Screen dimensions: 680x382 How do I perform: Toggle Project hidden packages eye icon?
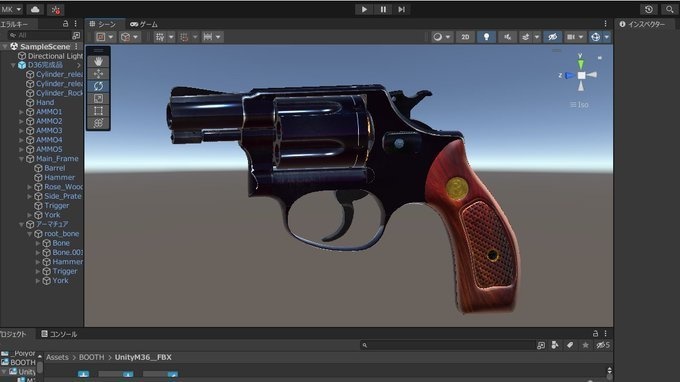603,345
